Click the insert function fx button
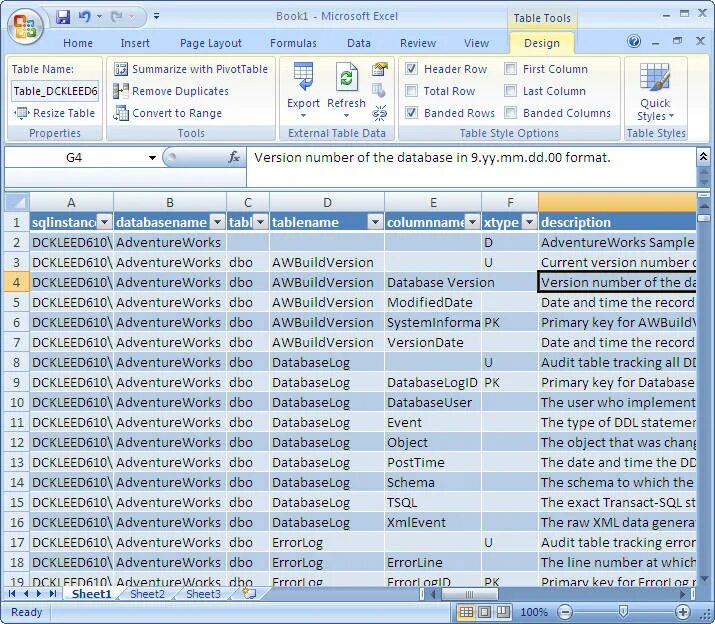715x624 pixels. pyautogui.click(x=233, y=158)
